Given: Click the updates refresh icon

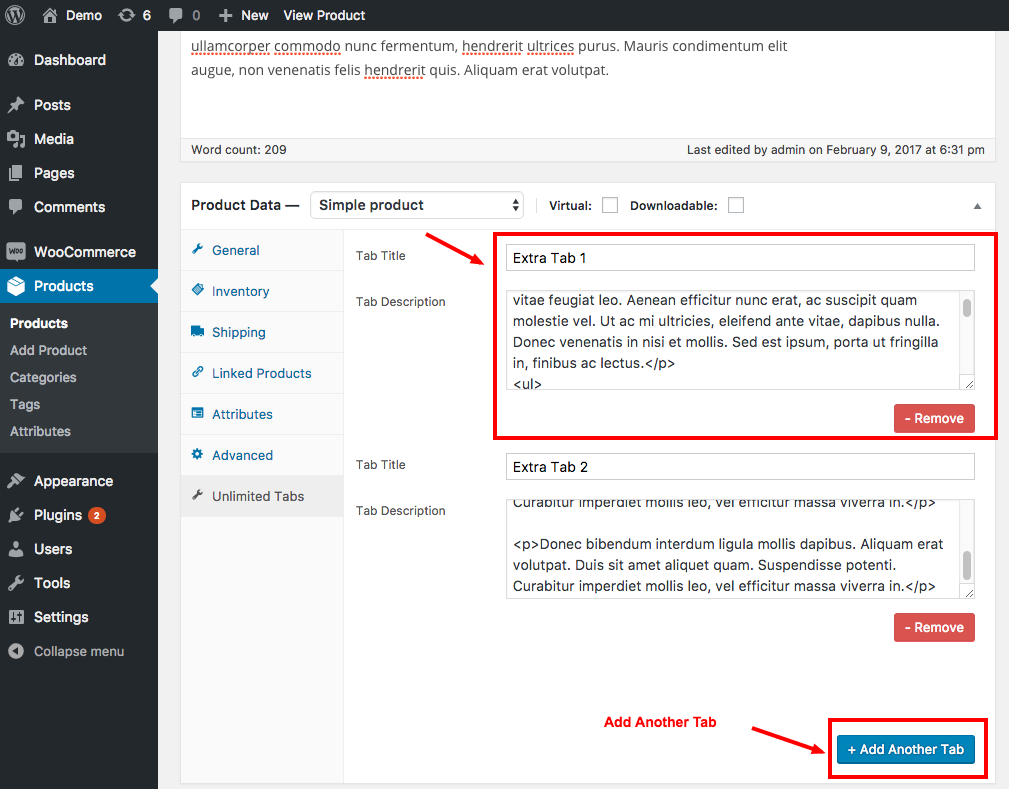Looking at the screenshot, I should [x=126, y=15].
